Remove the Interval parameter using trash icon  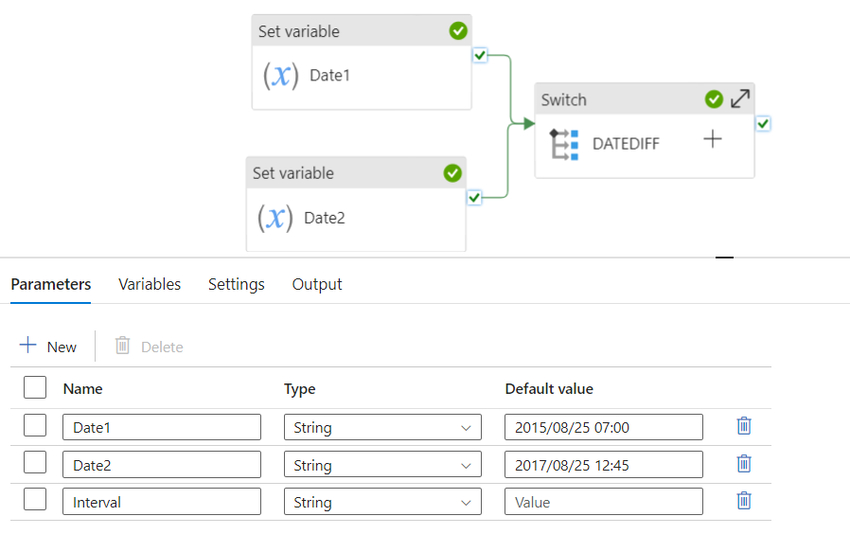point(744,500)
